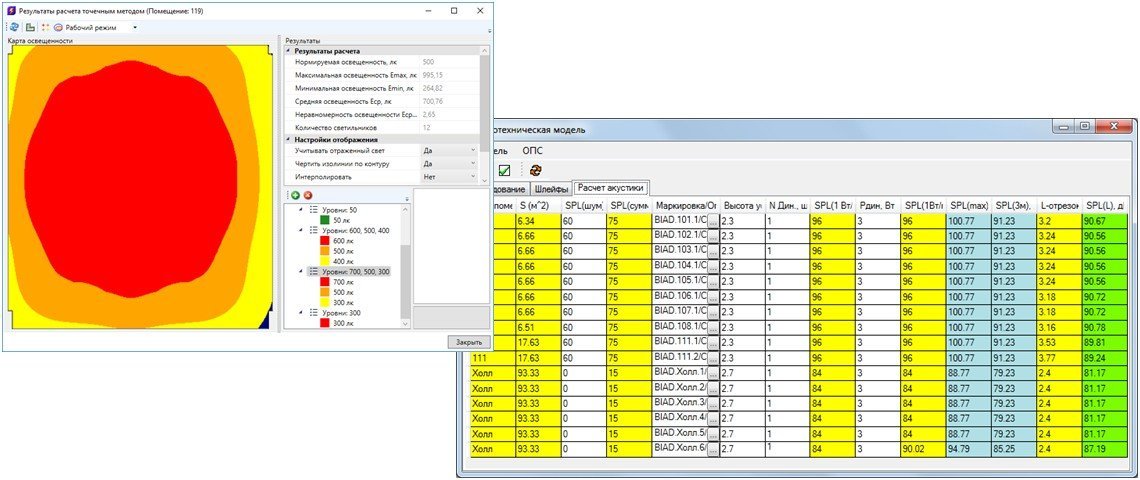1140x480 pixels.
Task: Click the refresh calculation icon in lighting toolbar
Action: [x=14, y=27]
